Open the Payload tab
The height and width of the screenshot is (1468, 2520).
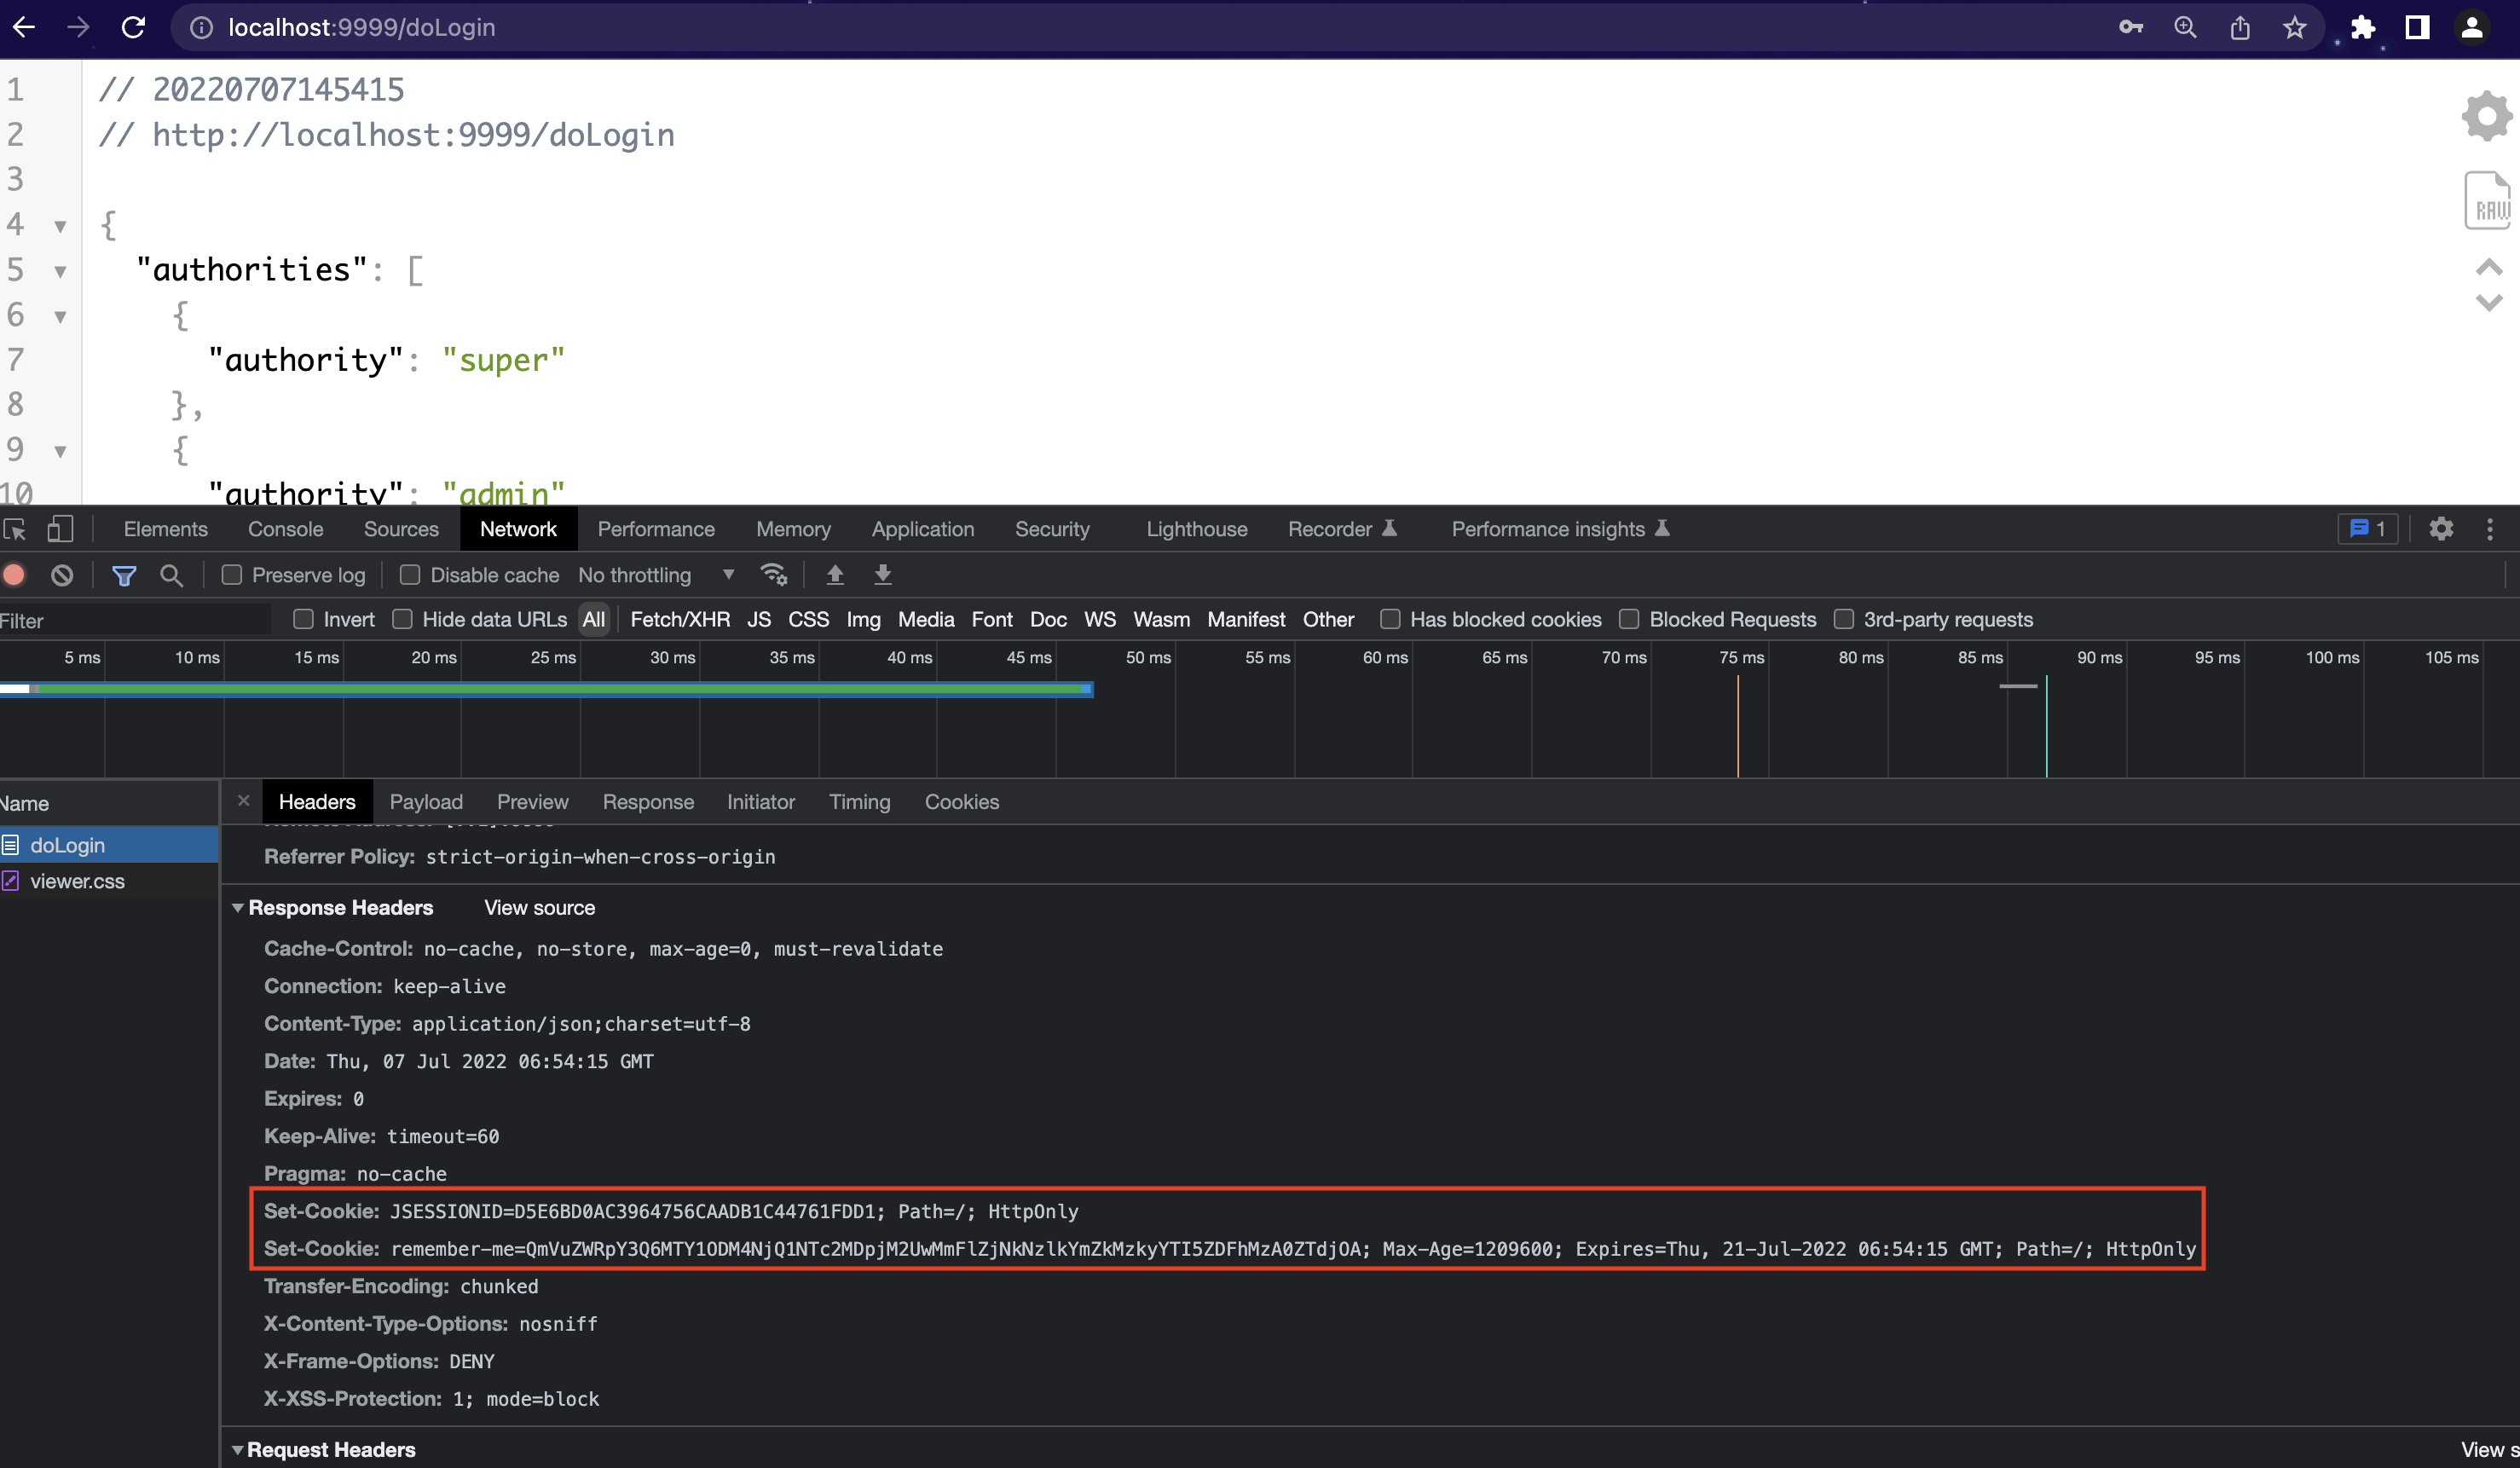pos(426,802)
